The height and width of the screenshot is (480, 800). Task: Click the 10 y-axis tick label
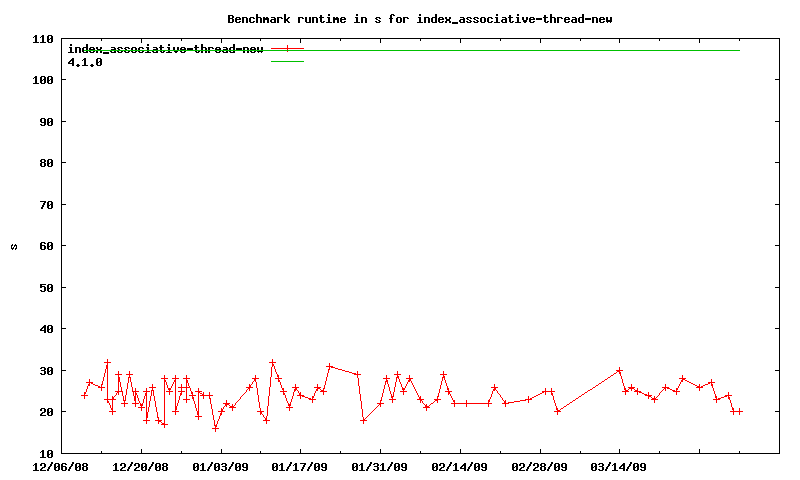pyautogui.click(x=46, y=453)
